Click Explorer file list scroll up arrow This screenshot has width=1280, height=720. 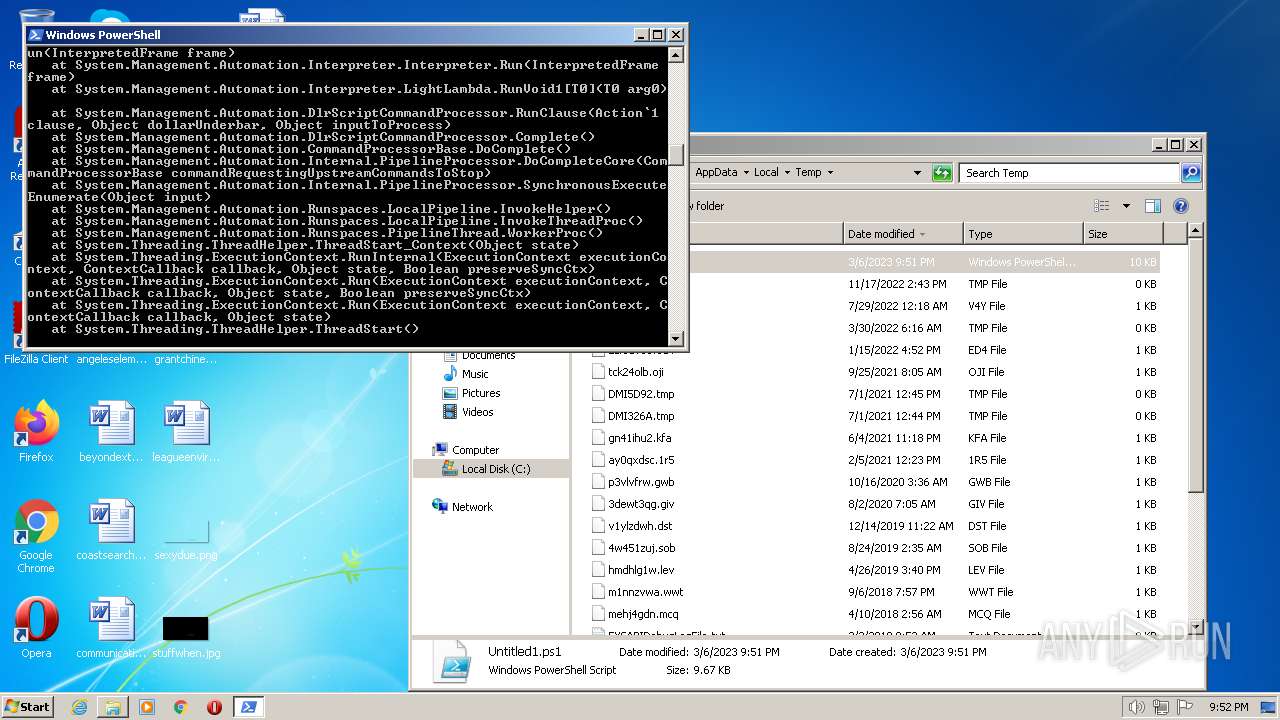(x=1196, y=232)
